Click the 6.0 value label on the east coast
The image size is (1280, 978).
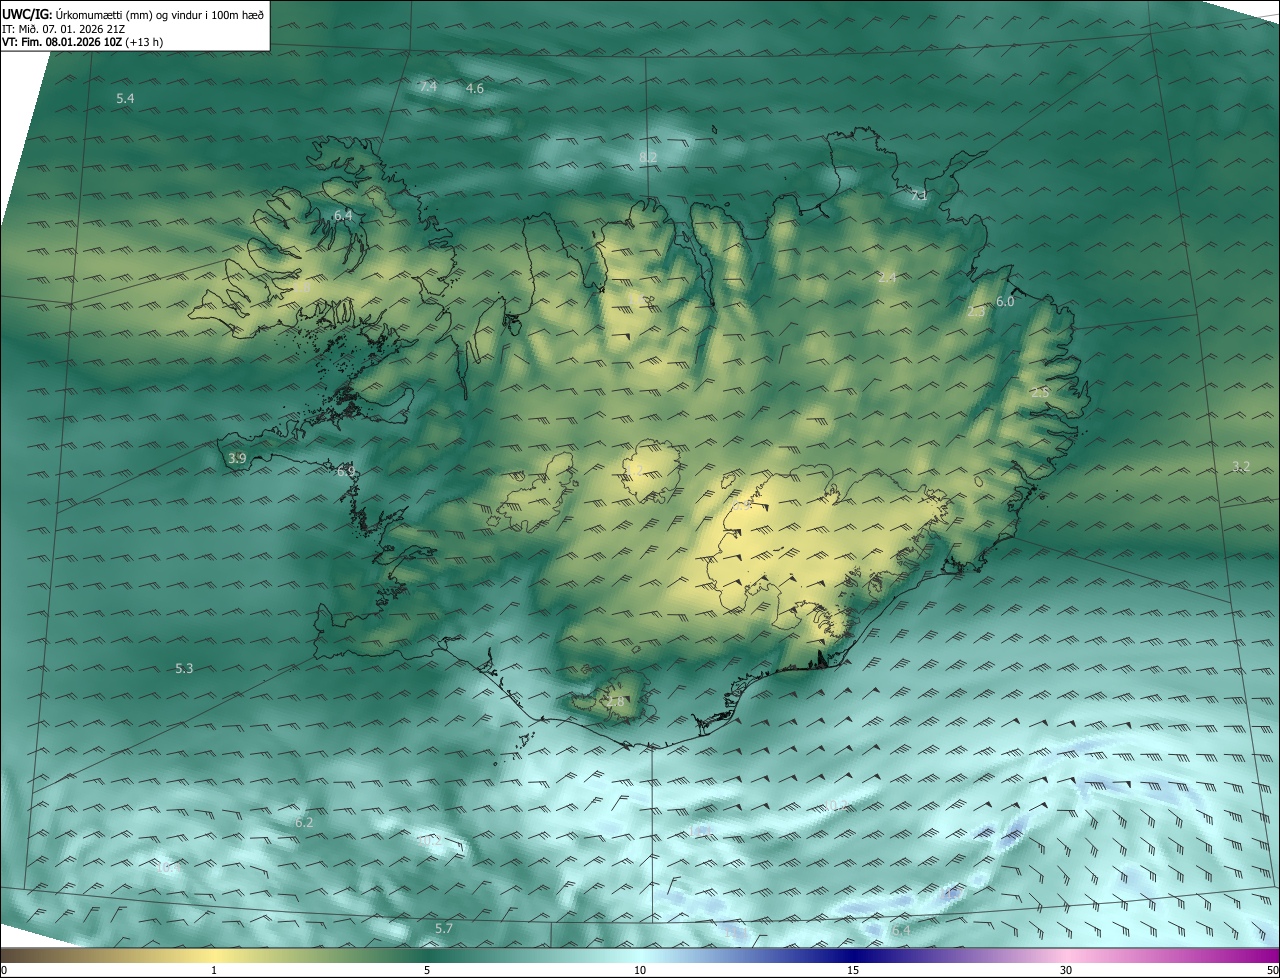tap(1005, 301)
